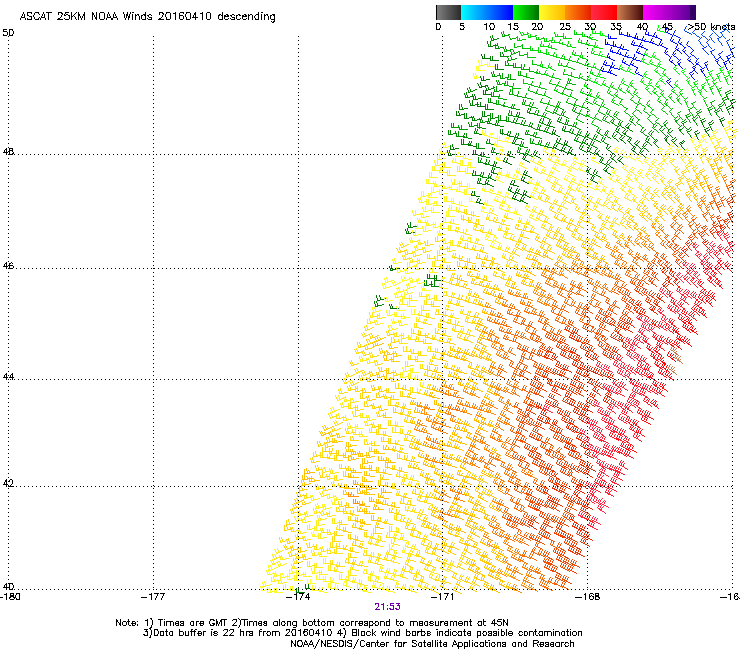The height and width of the screenshot is (650, 740).
Task: Click the 'Times are GMT' note line
Action: pos(312,623)
